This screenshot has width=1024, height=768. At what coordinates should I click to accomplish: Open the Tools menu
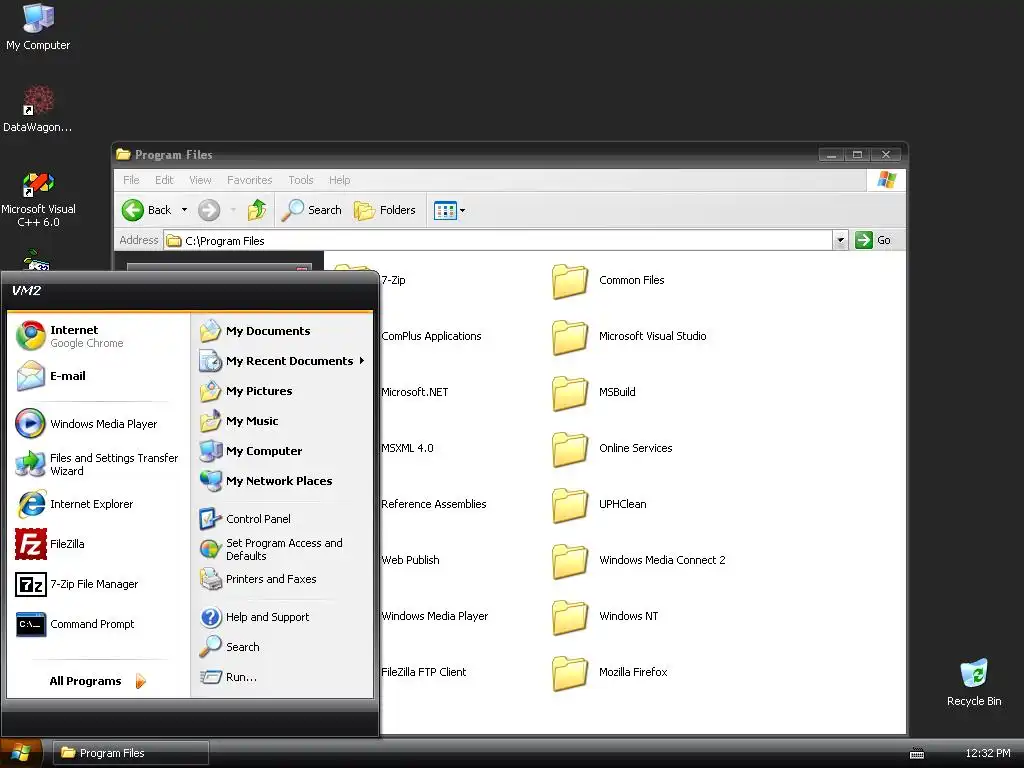[x=301, y=180]
